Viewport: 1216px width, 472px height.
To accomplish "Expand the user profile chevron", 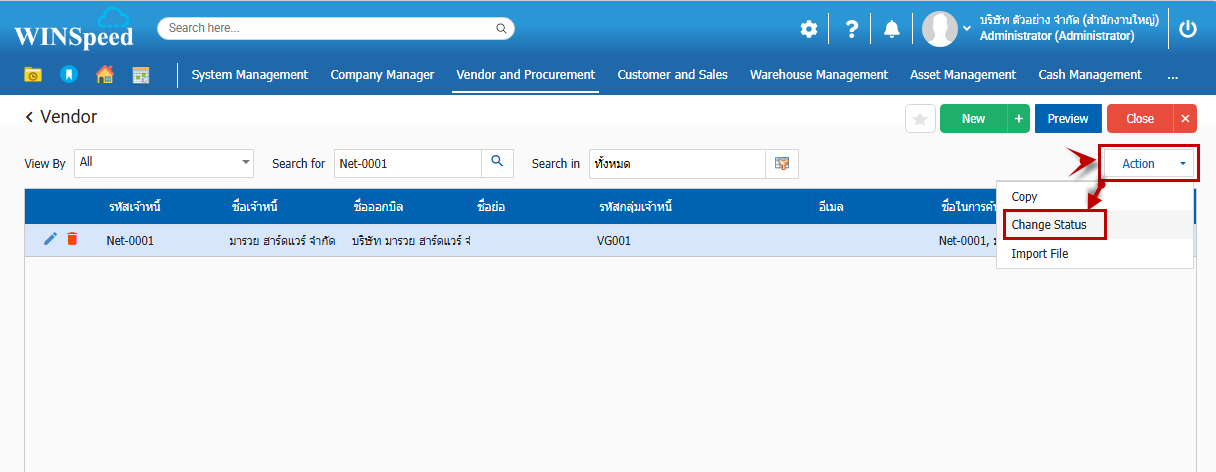I will tap(967, 29).
